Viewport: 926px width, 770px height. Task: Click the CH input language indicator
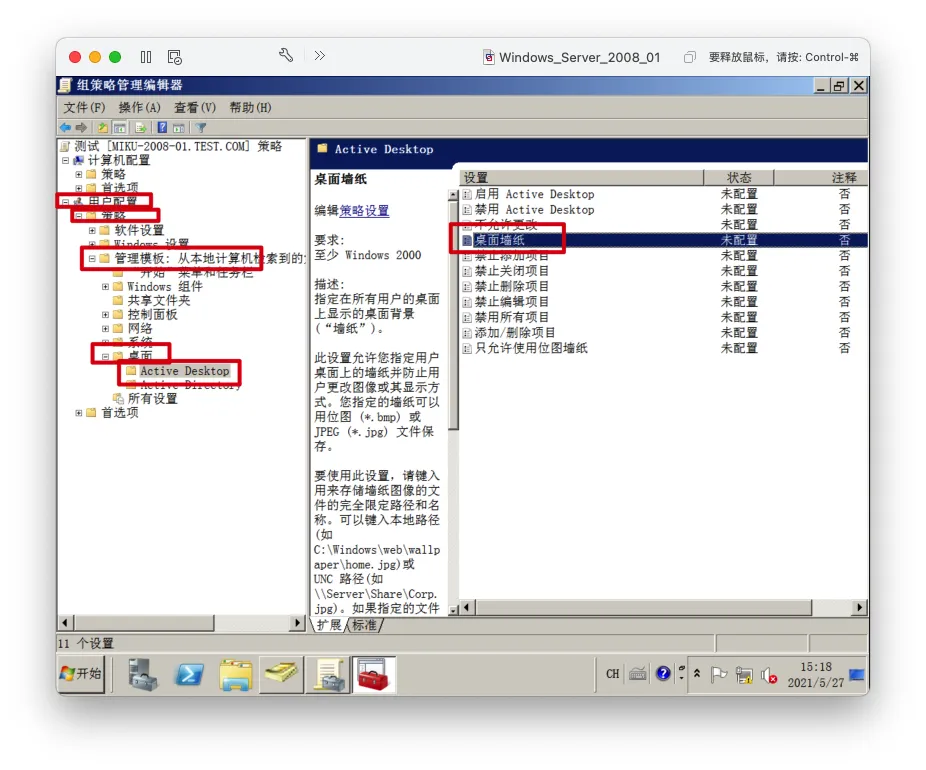pos(612,674)
